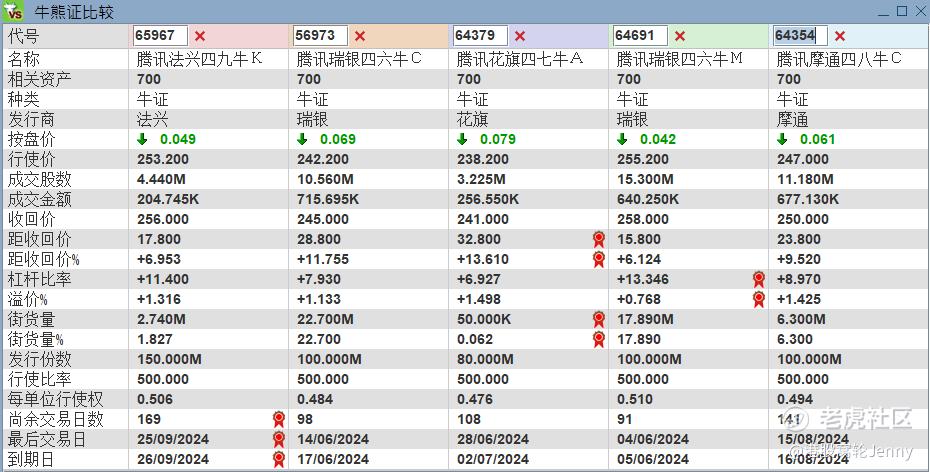Click turnover value 715.695K
930x472 pixels.
tap(328, 200)
